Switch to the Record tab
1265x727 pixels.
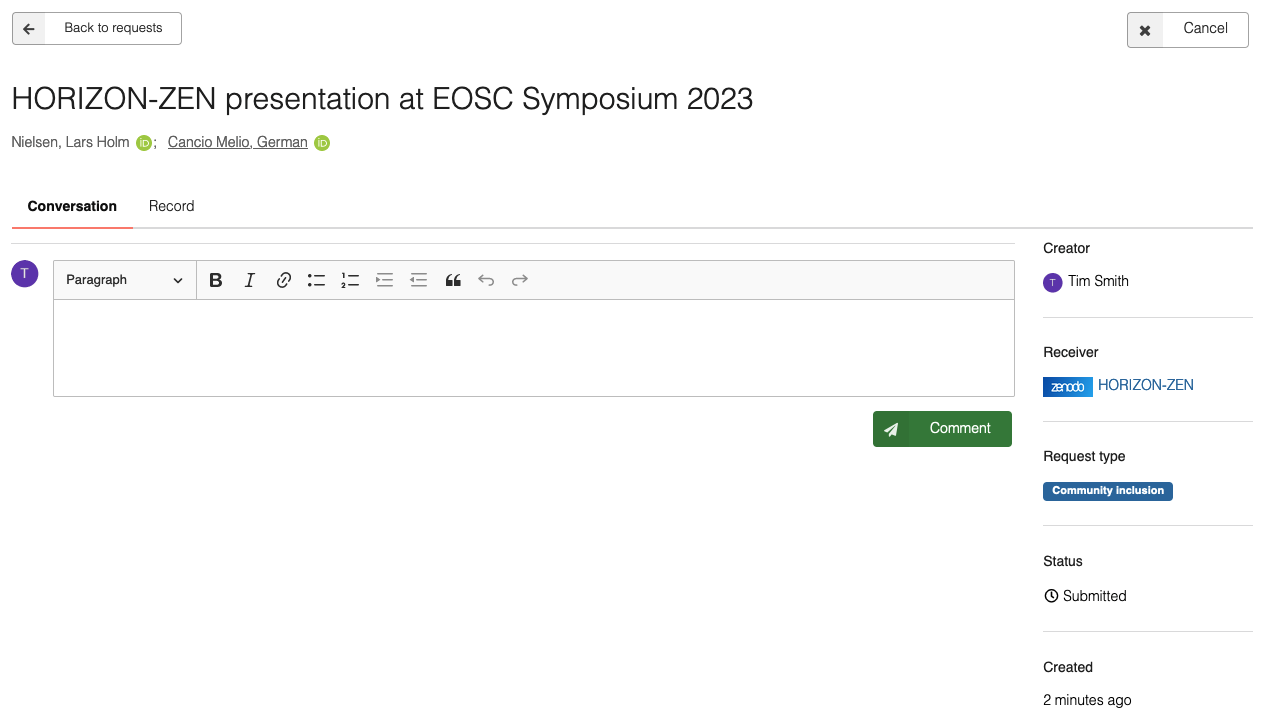click(x=171, y=206)
